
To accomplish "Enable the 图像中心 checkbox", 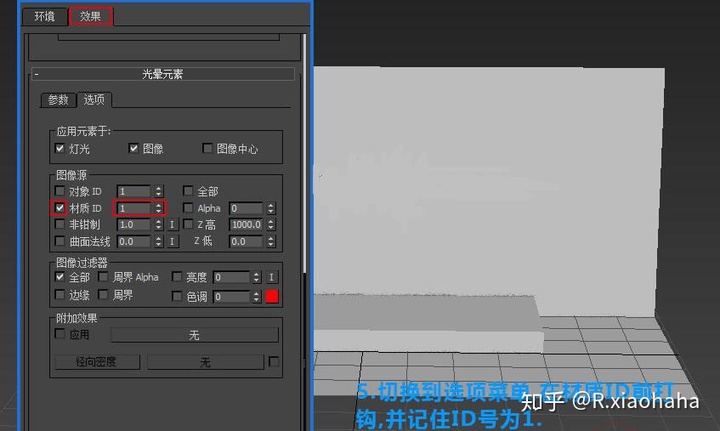I will click(x=208, y=148).
